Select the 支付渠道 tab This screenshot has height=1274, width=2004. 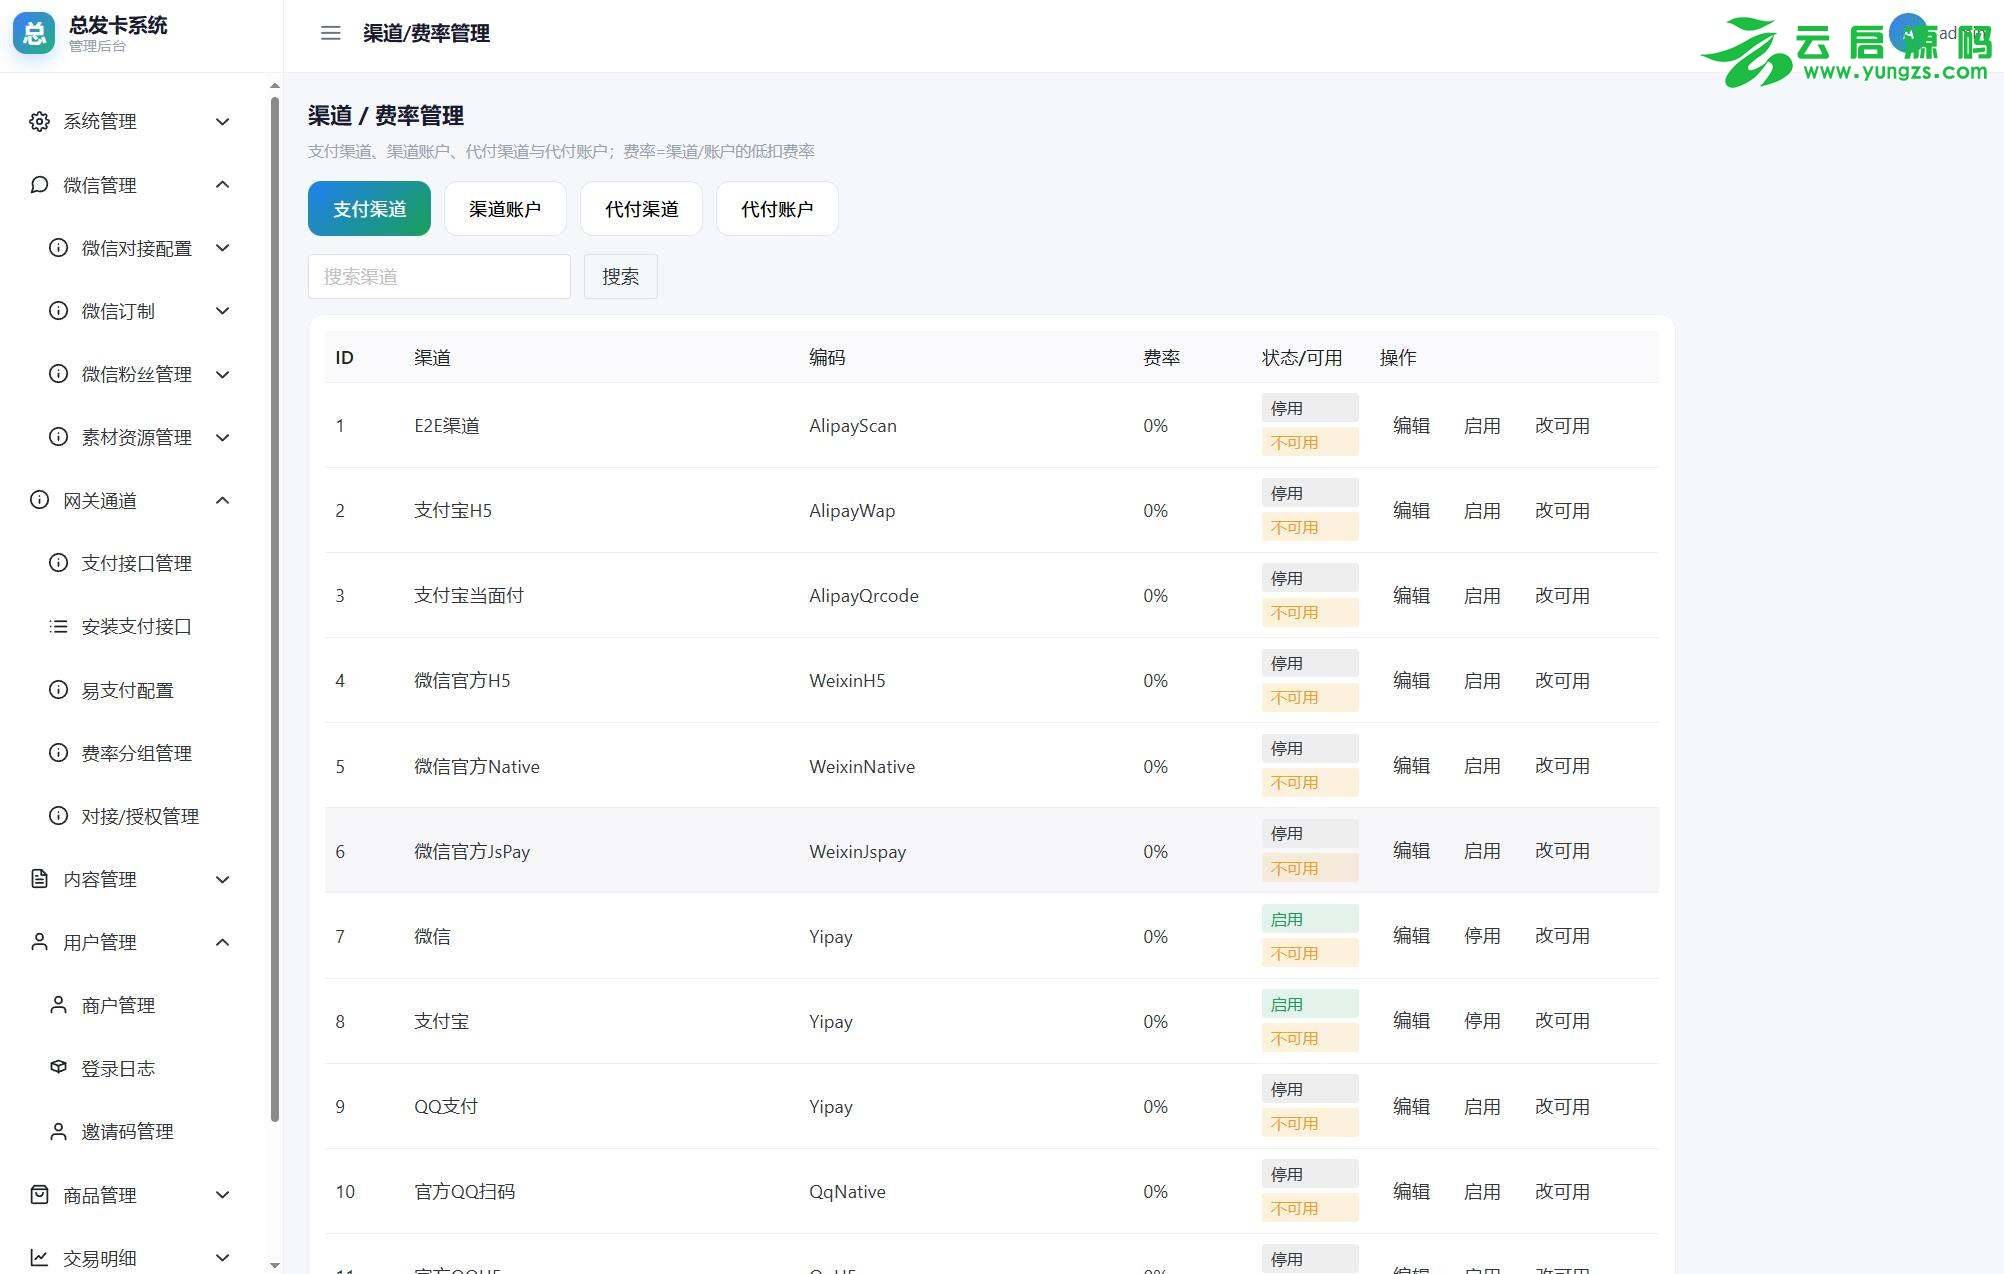point(369,209)
